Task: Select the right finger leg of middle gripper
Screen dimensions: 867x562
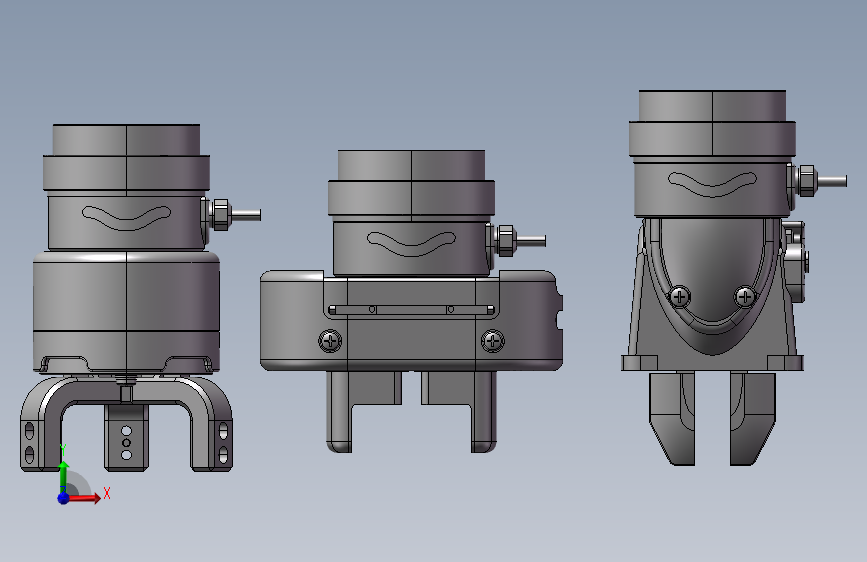Action: coord(484,412)
